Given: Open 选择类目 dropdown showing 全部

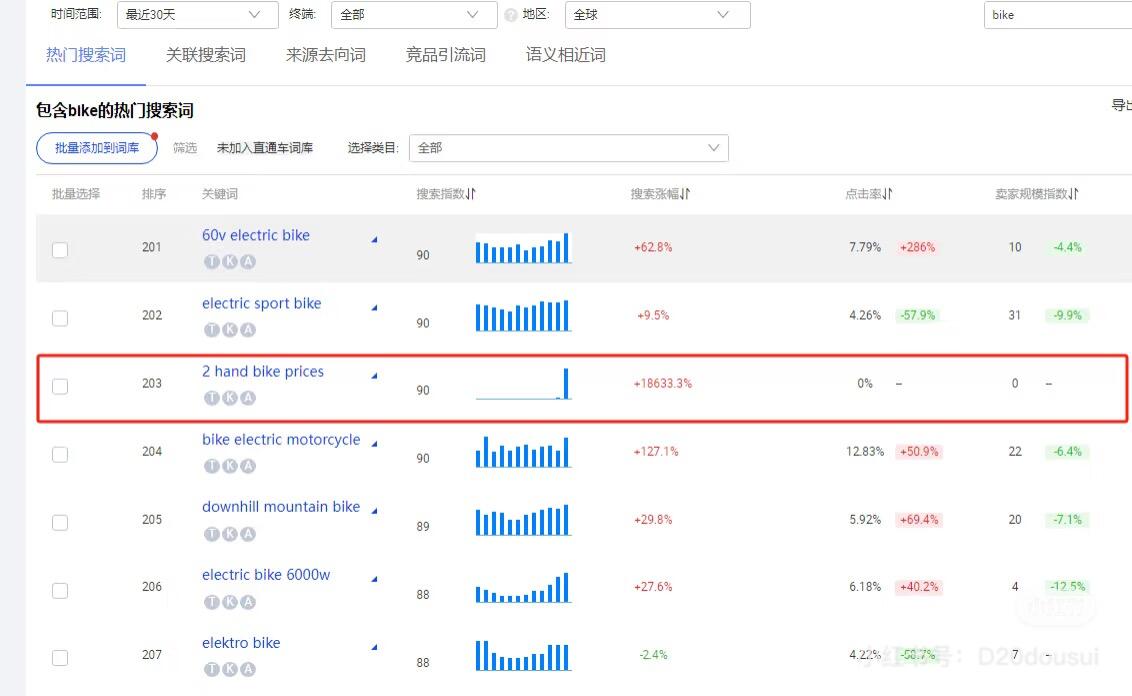Looking at the screenshot, I should pos(569,148).
